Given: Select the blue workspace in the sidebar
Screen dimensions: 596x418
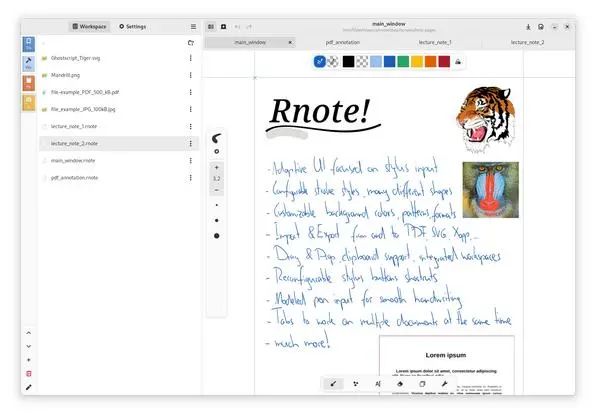Looking at the screenshot, I should 29,44.
